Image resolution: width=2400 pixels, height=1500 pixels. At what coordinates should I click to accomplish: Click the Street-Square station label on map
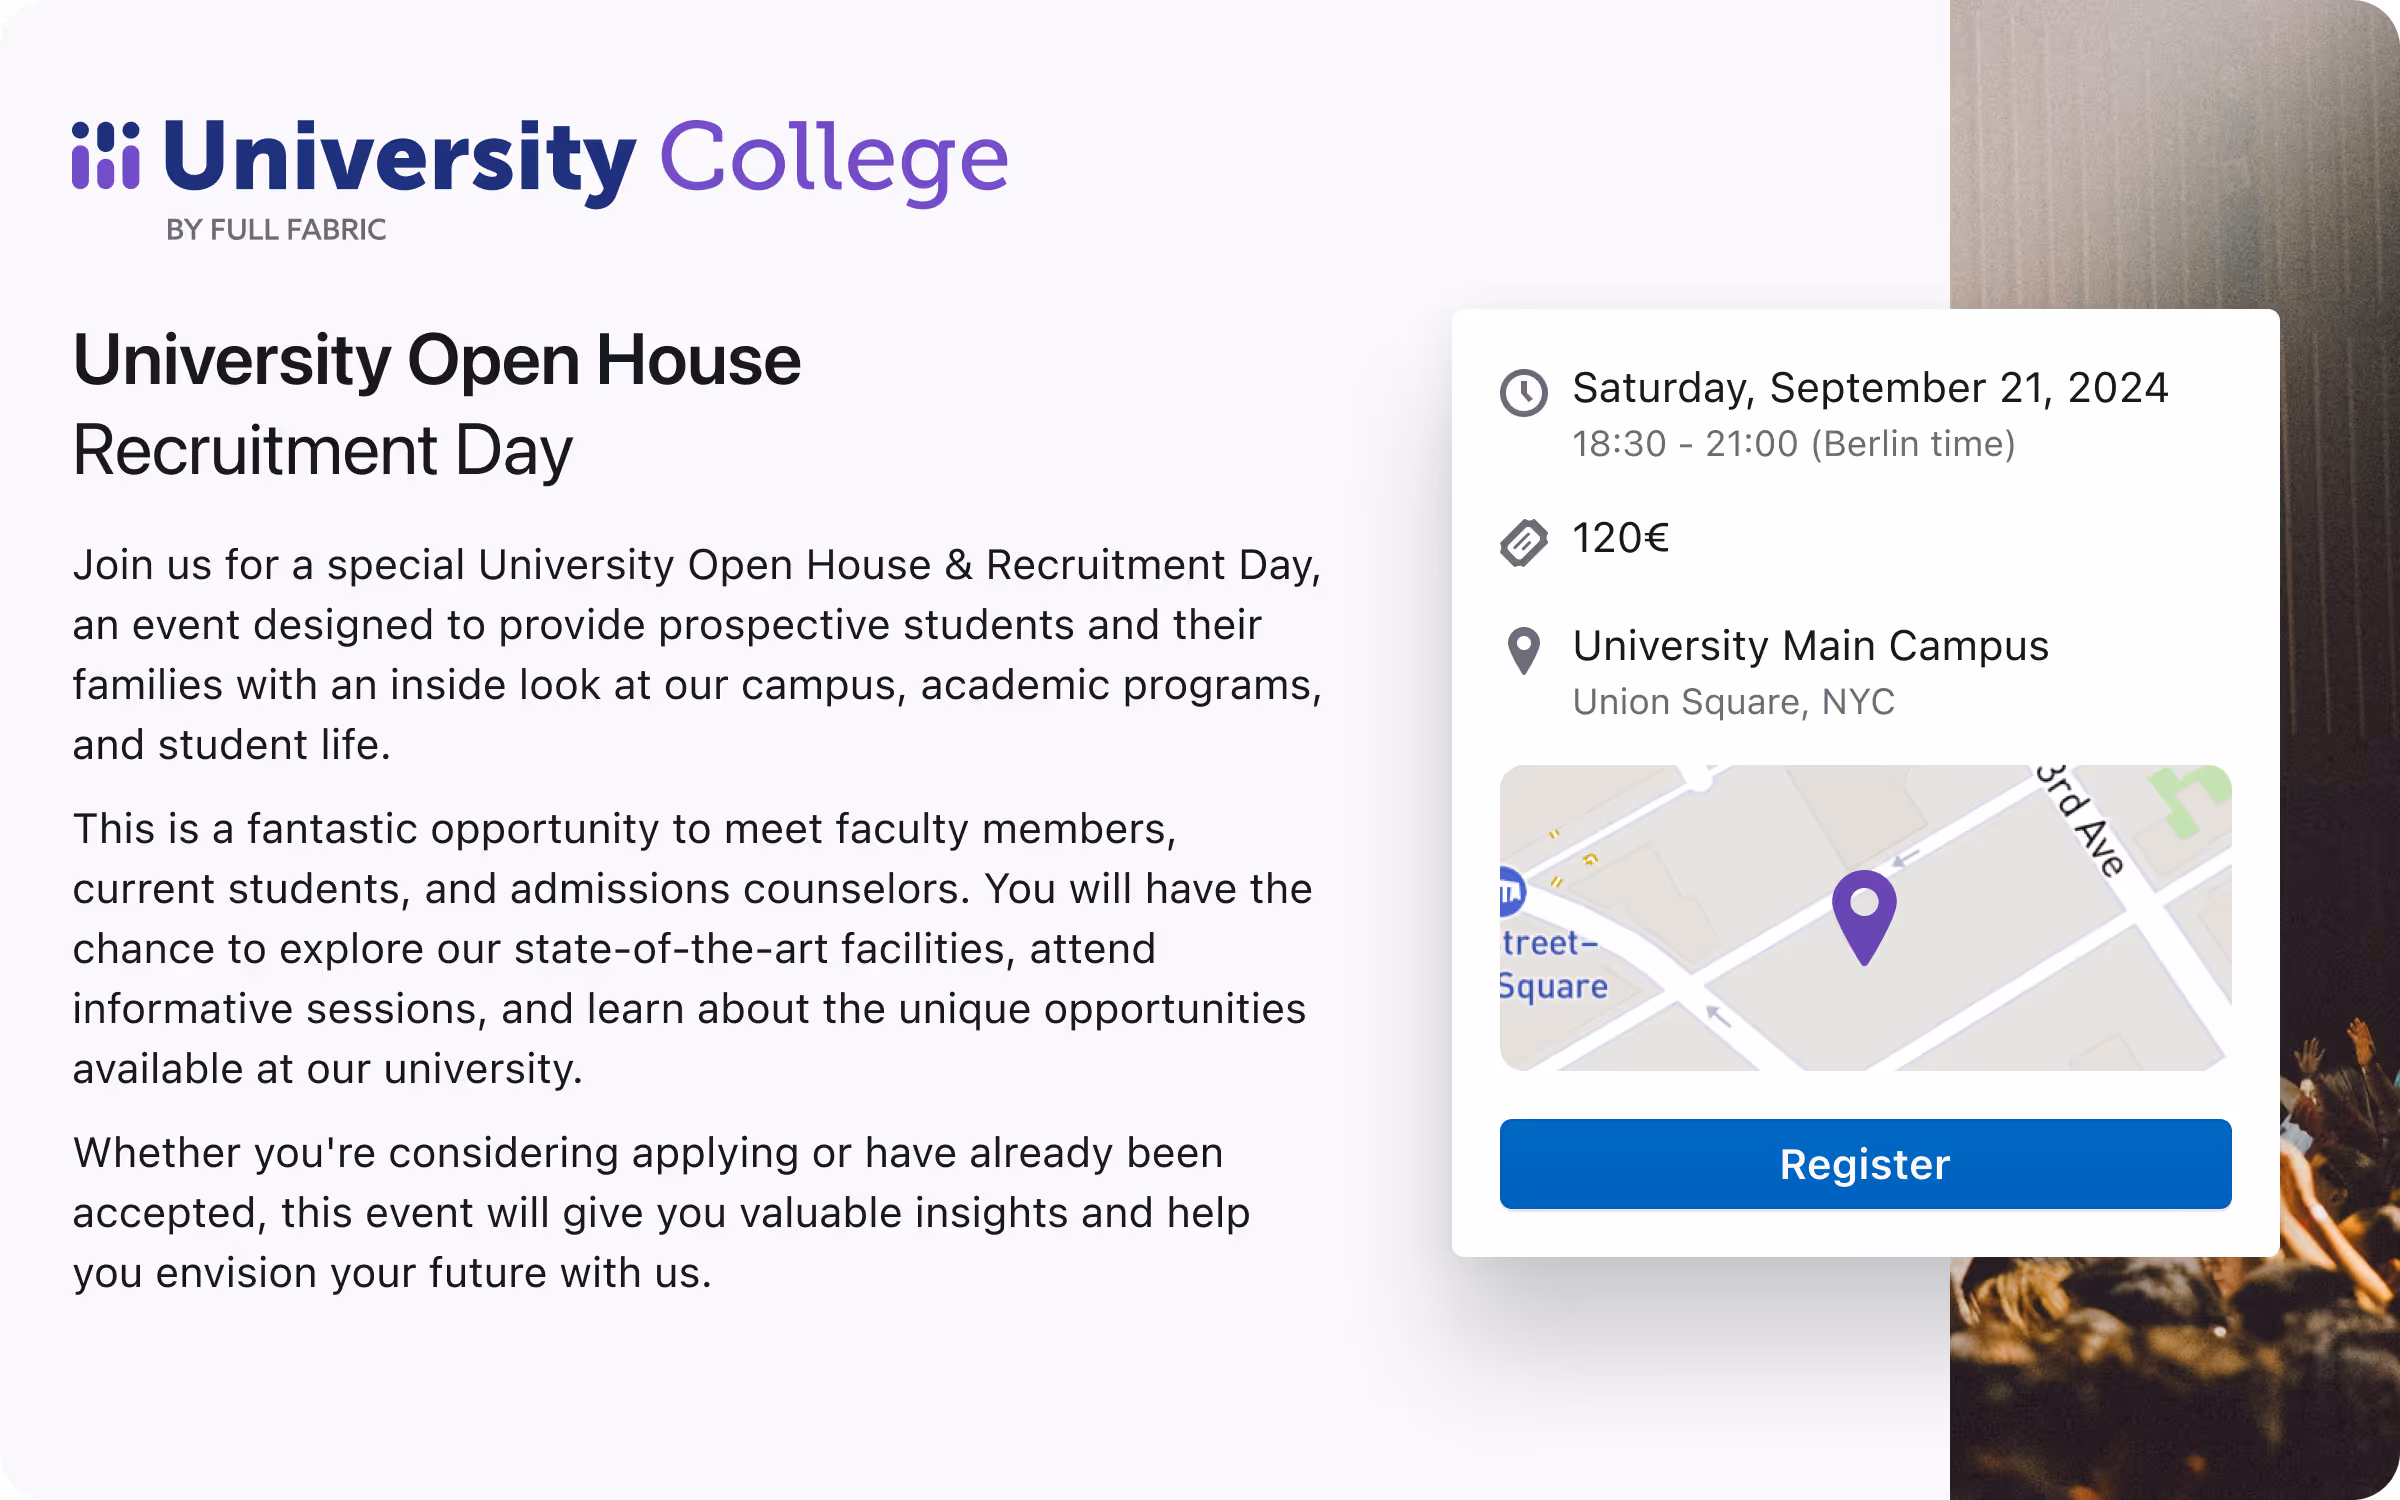point(1552,964)
